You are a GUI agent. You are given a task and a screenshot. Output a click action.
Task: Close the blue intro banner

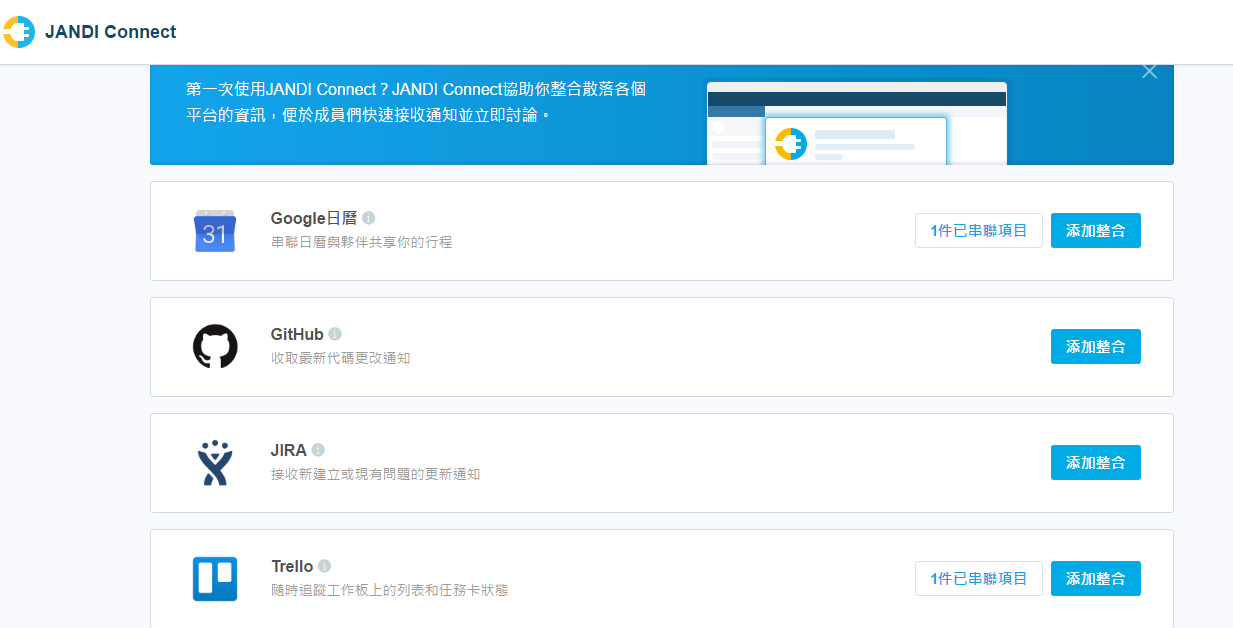(1149, 71)
